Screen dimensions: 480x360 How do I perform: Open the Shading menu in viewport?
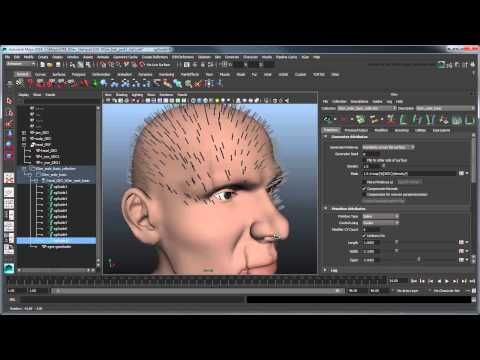[121, 95]
